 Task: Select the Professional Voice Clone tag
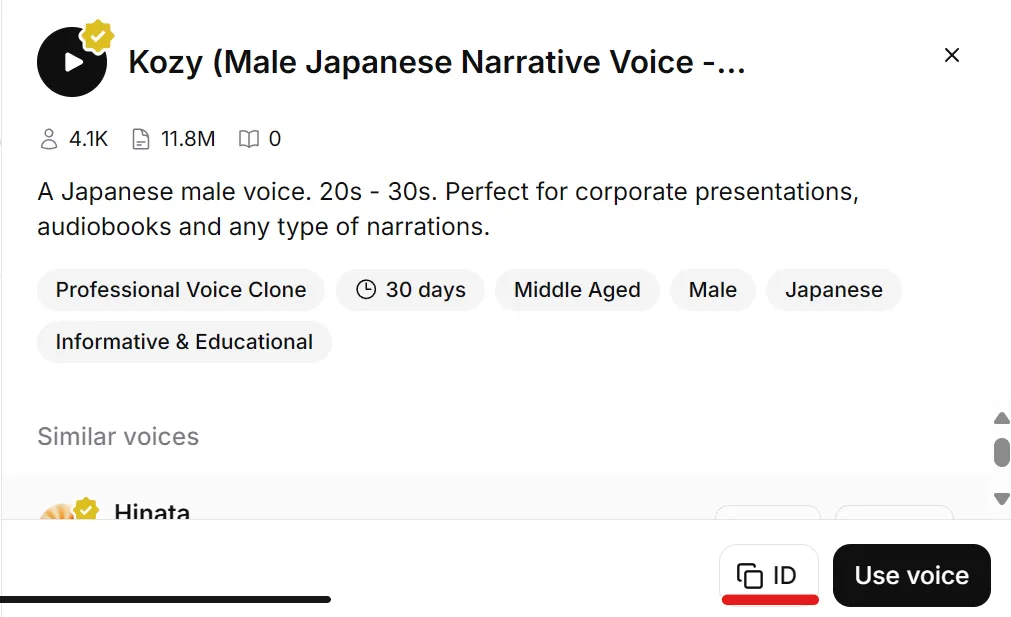(181, 290)
